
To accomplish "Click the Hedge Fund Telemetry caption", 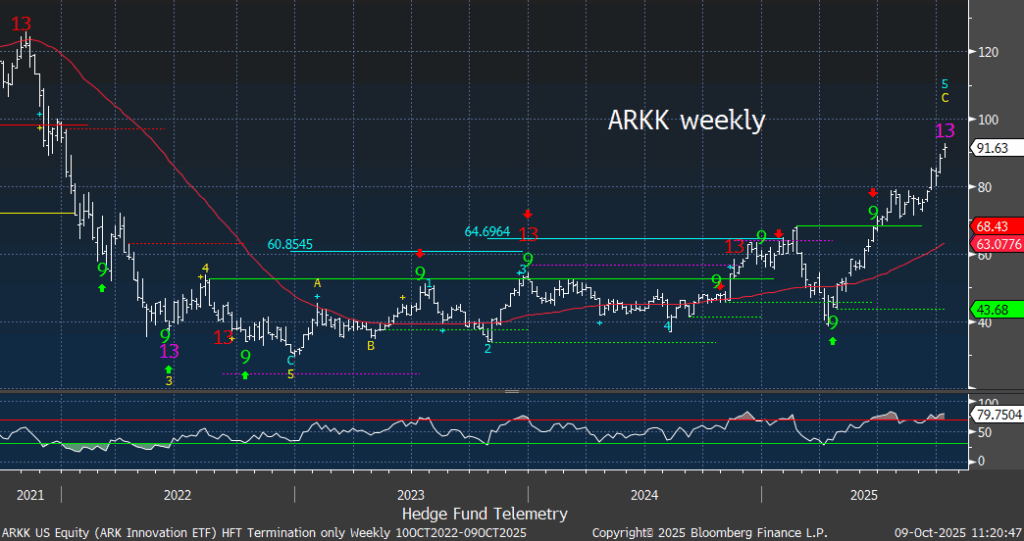I will click(x=484, y=513).
